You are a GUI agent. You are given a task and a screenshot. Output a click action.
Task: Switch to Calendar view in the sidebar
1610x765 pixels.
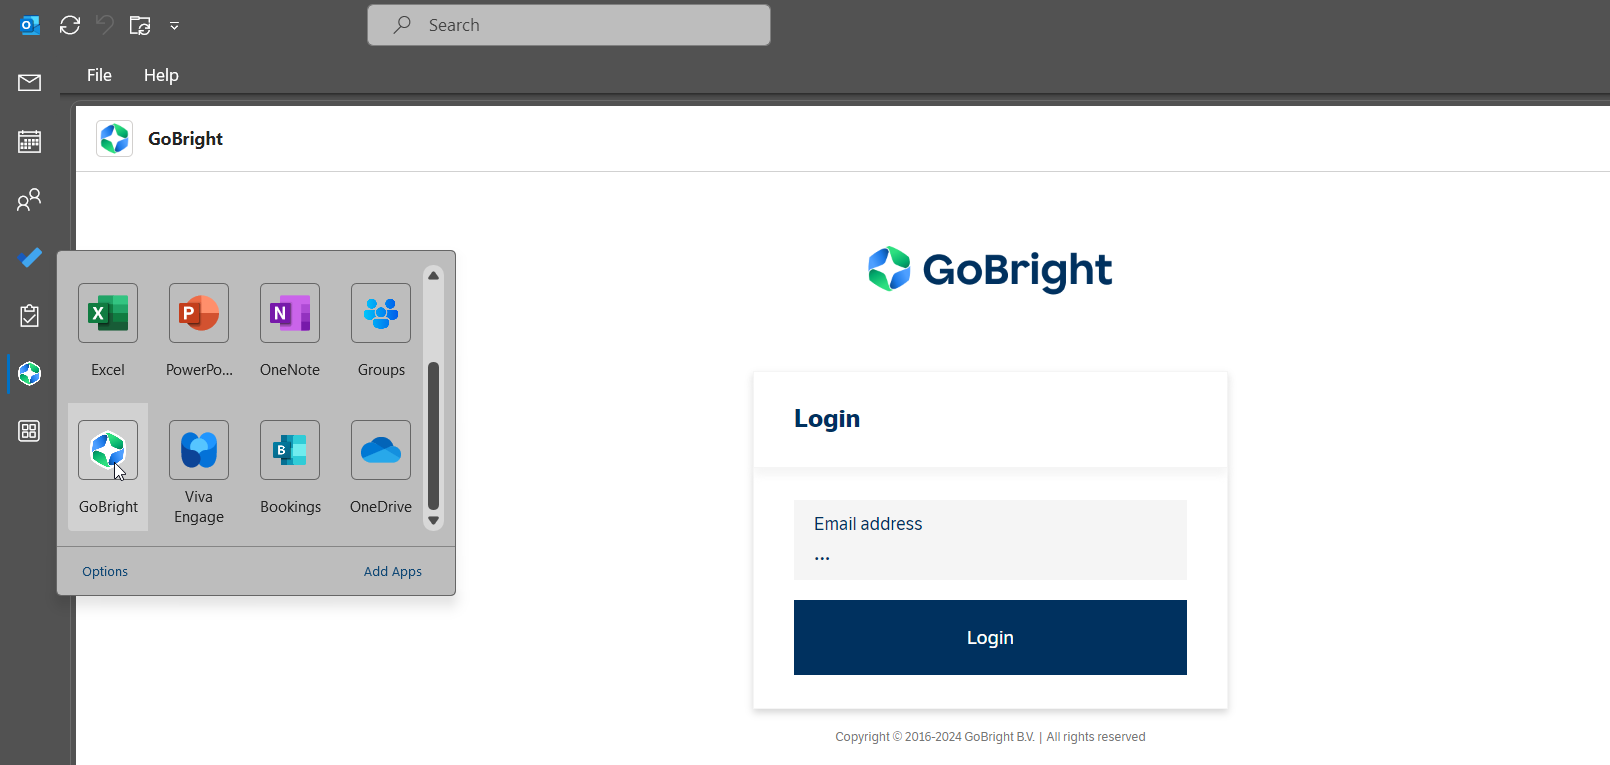tap(30, 142)
